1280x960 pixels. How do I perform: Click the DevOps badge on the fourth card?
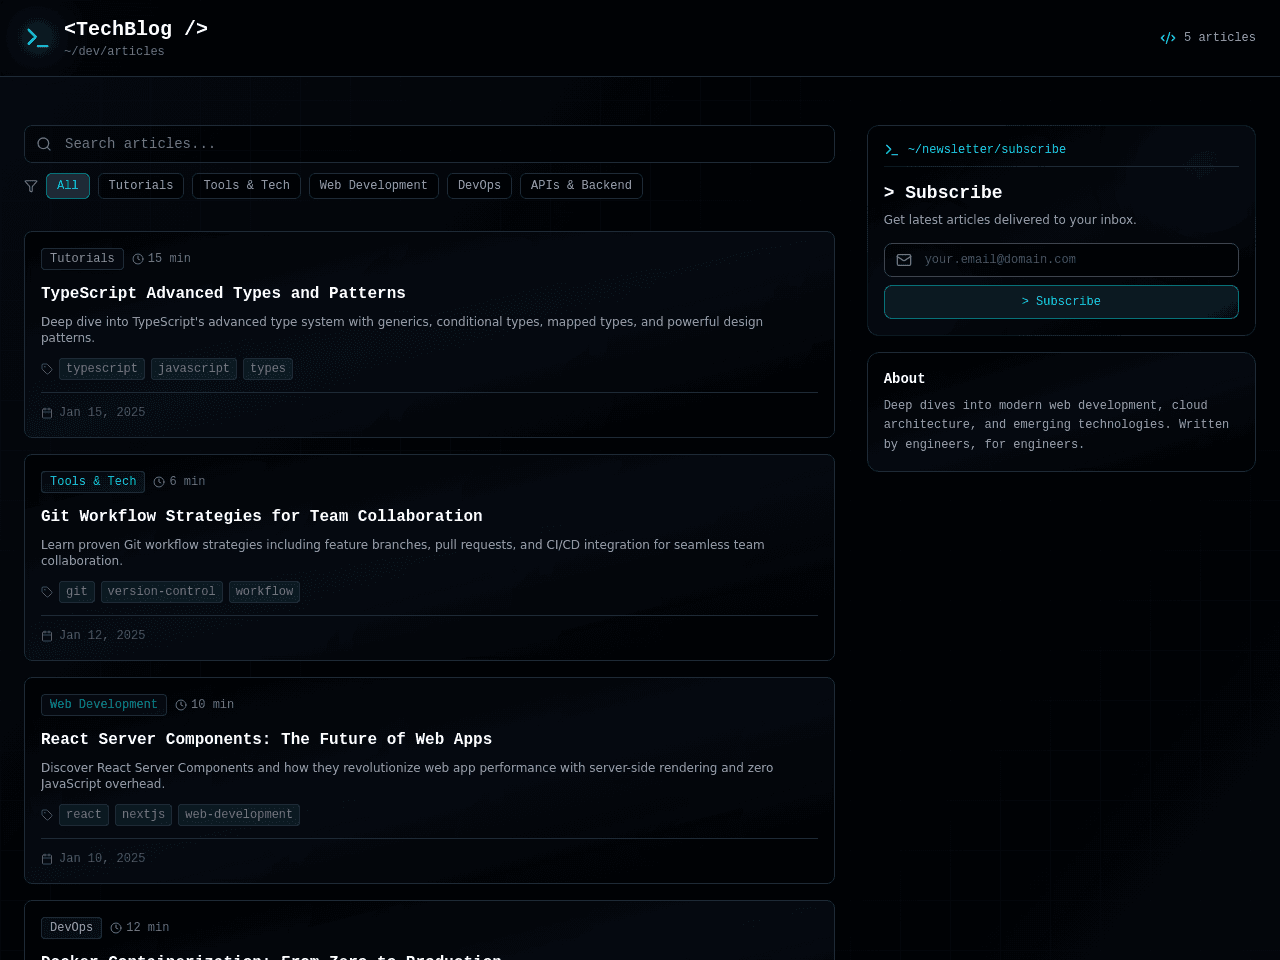pyautogui.click(x=71, y=928)
